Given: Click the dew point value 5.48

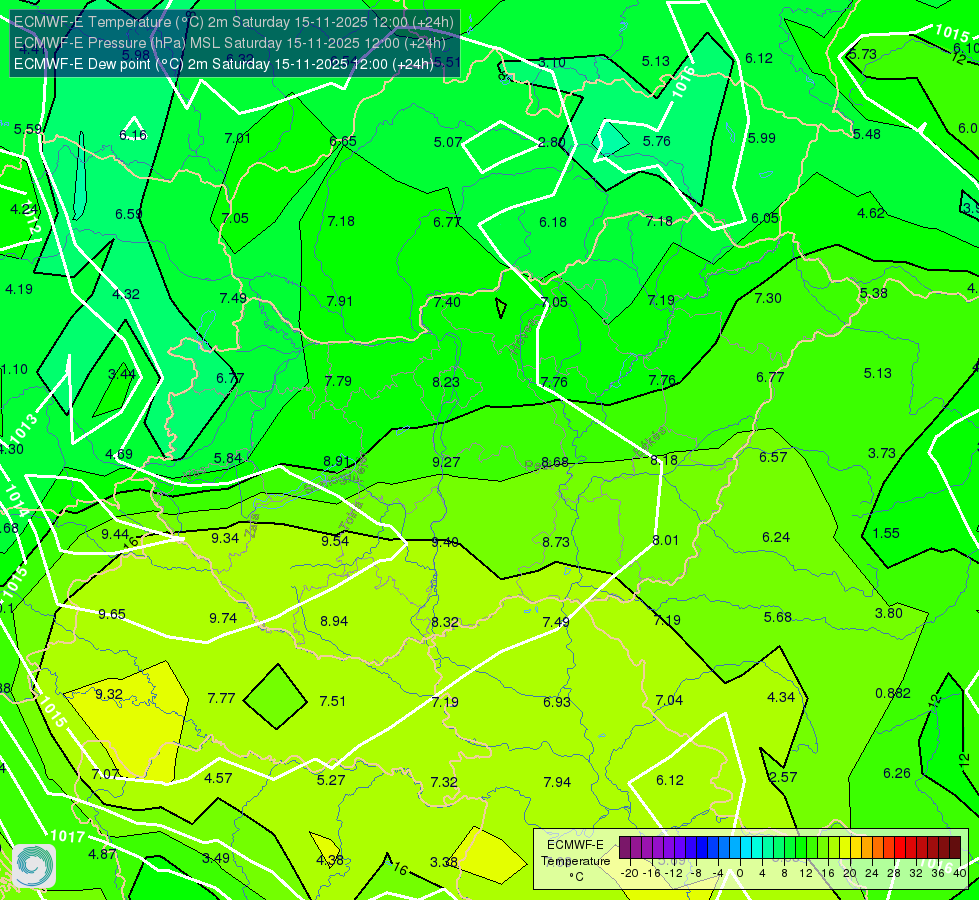Looking at the screenshot, I should point(867,134).
